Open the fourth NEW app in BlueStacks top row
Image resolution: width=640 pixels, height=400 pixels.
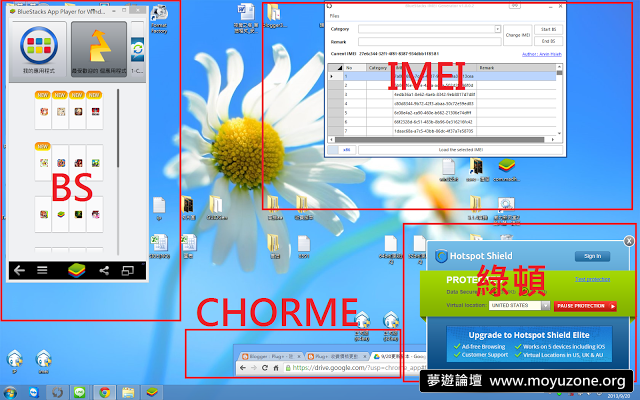95,111
